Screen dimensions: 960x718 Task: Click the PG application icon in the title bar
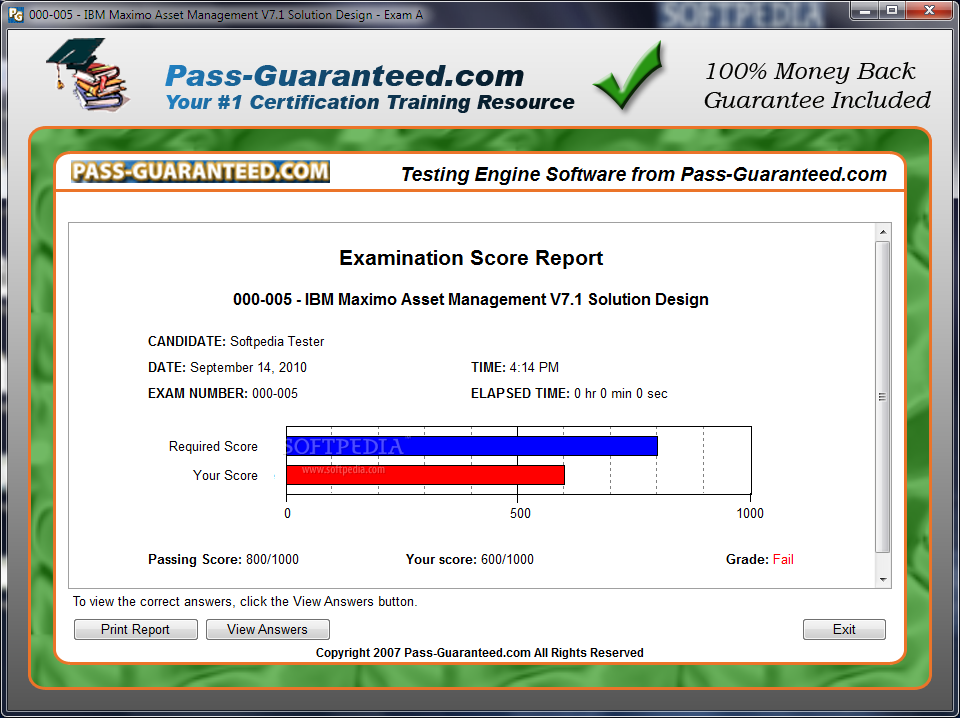pyautogui.click(x=16, y=14)
